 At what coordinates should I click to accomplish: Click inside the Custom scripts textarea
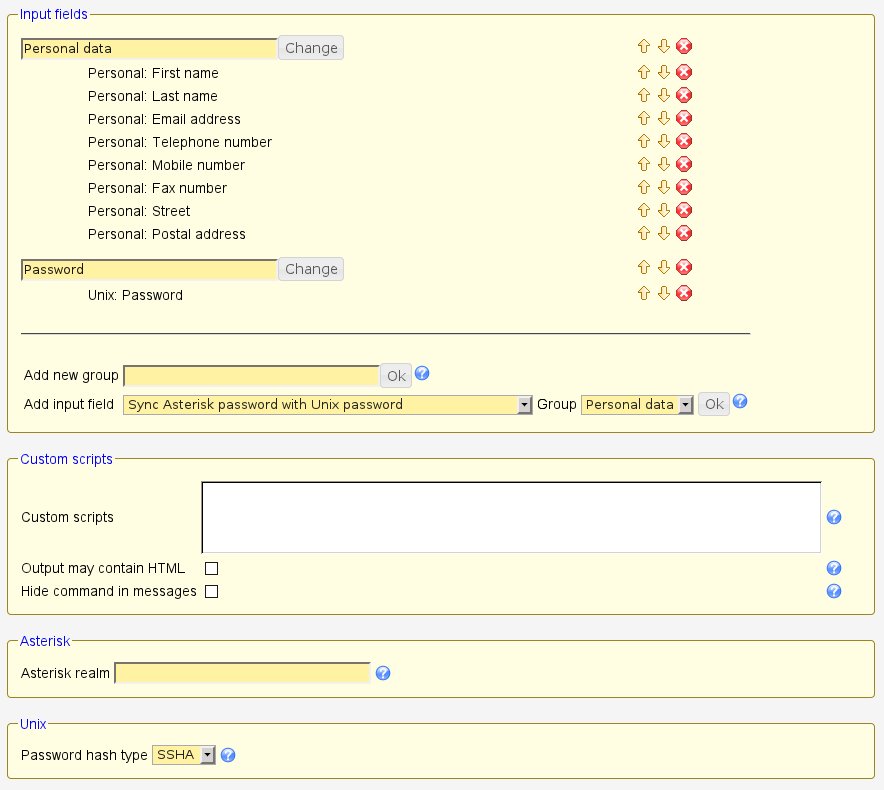tap(511, 517)
